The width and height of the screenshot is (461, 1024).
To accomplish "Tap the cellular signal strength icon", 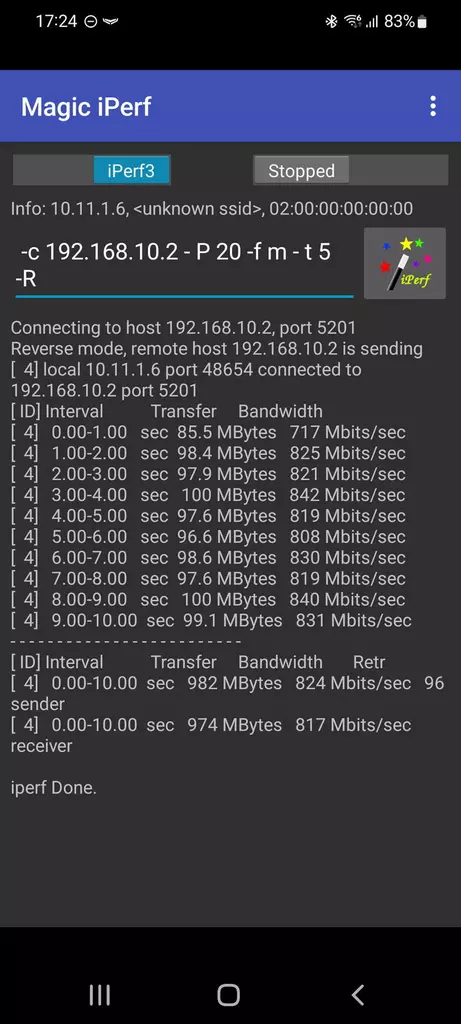I will pyautogui.click(x=372, y=22).
